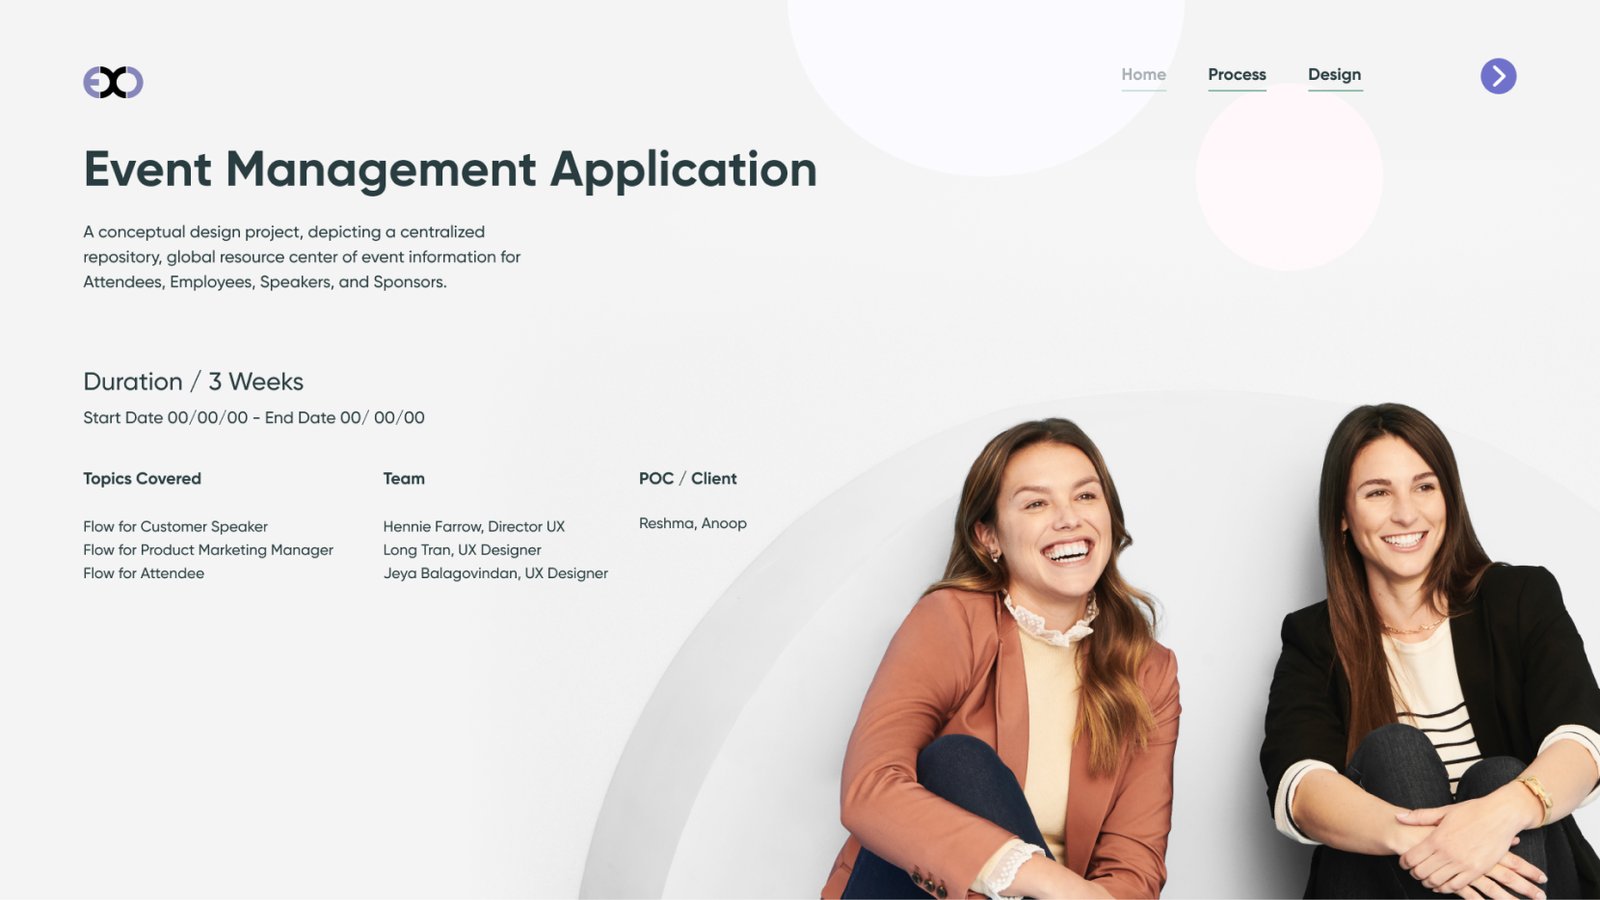Click the purple next arrow button
1600x900 pixels.
click(1498, 76)
